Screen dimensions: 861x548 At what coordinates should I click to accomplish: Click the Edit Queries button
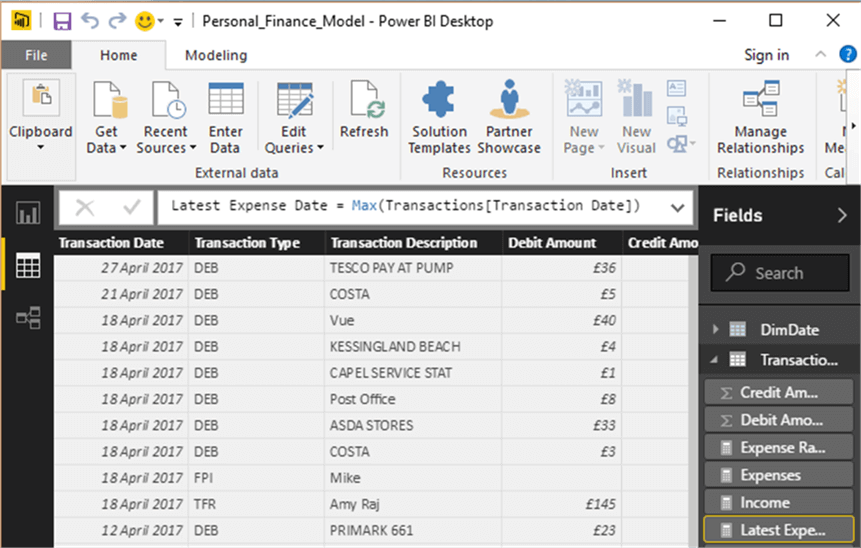pyautogui.click(x=294, y=118)
